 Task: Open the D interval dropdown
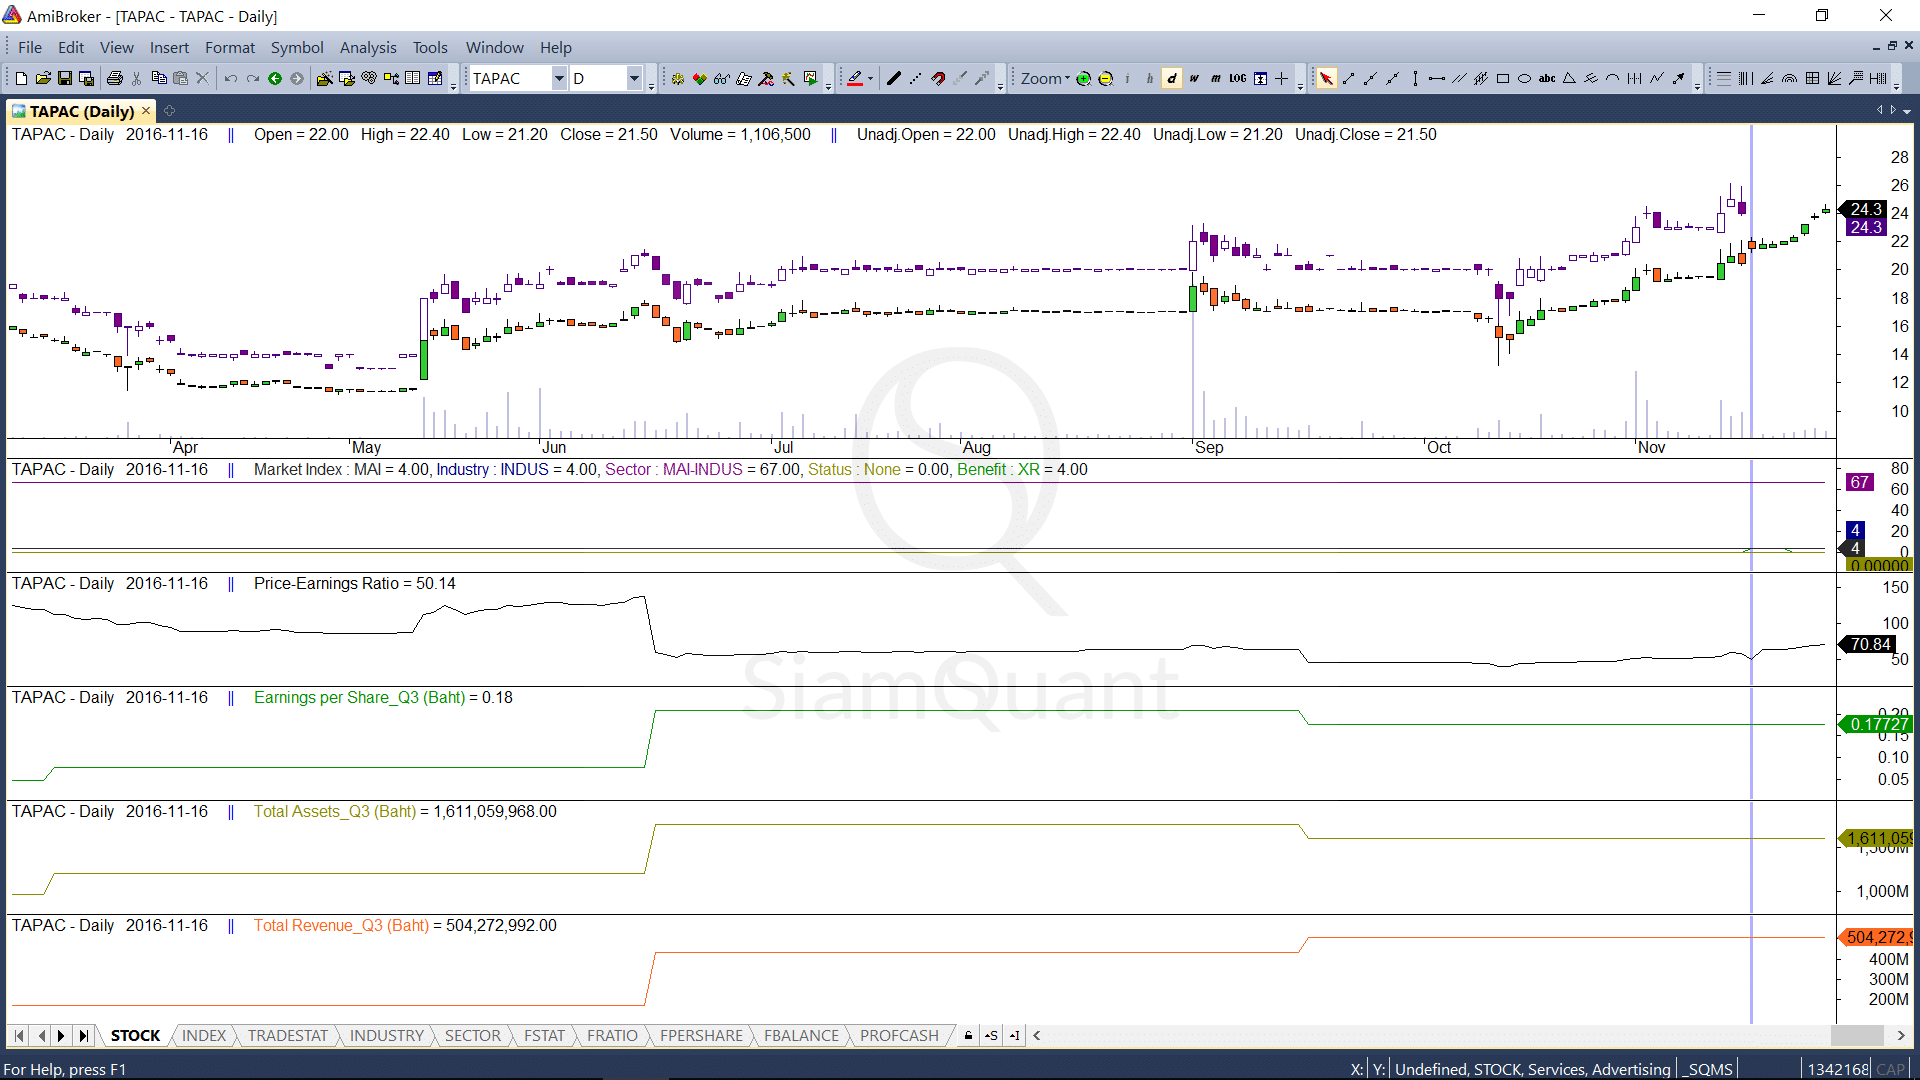click(x=634, y=79)
